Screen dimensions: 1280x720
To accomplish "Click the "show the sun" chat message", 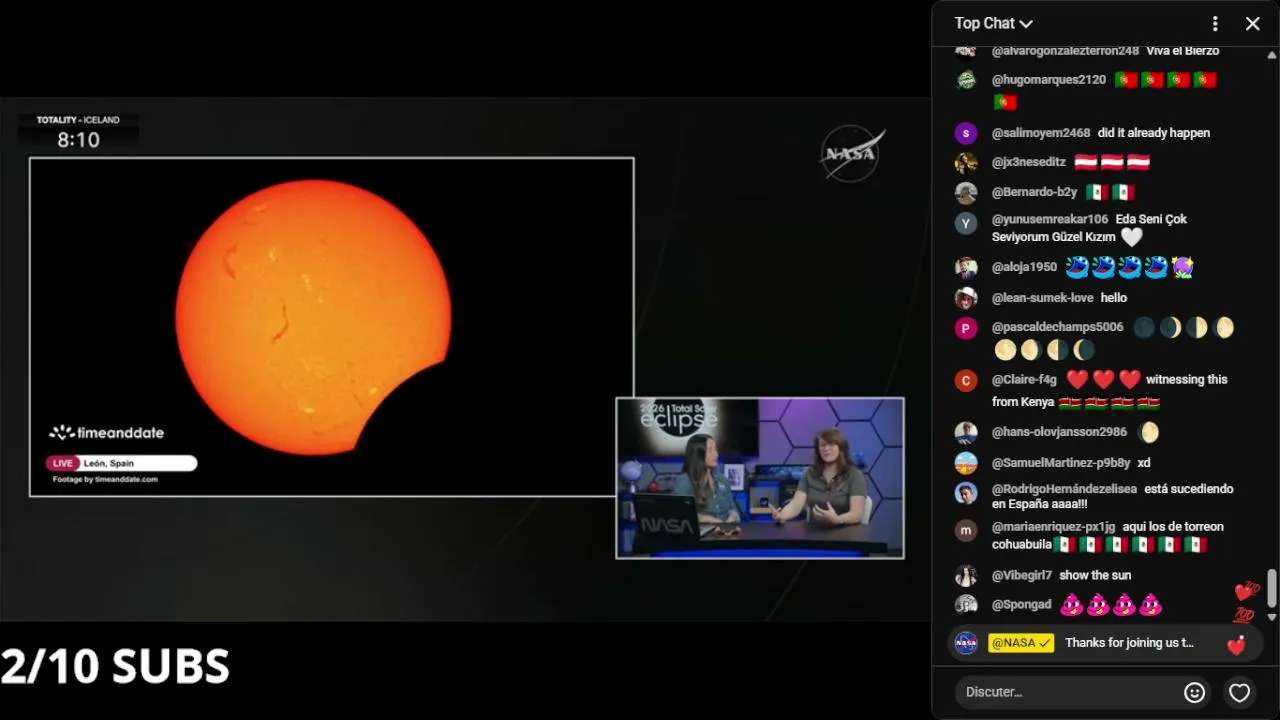I will coord(1095,575).
